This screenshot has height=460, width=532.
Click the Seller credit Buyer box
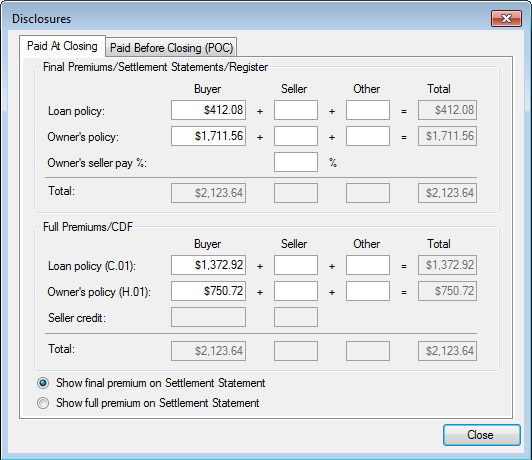point(208,317)
